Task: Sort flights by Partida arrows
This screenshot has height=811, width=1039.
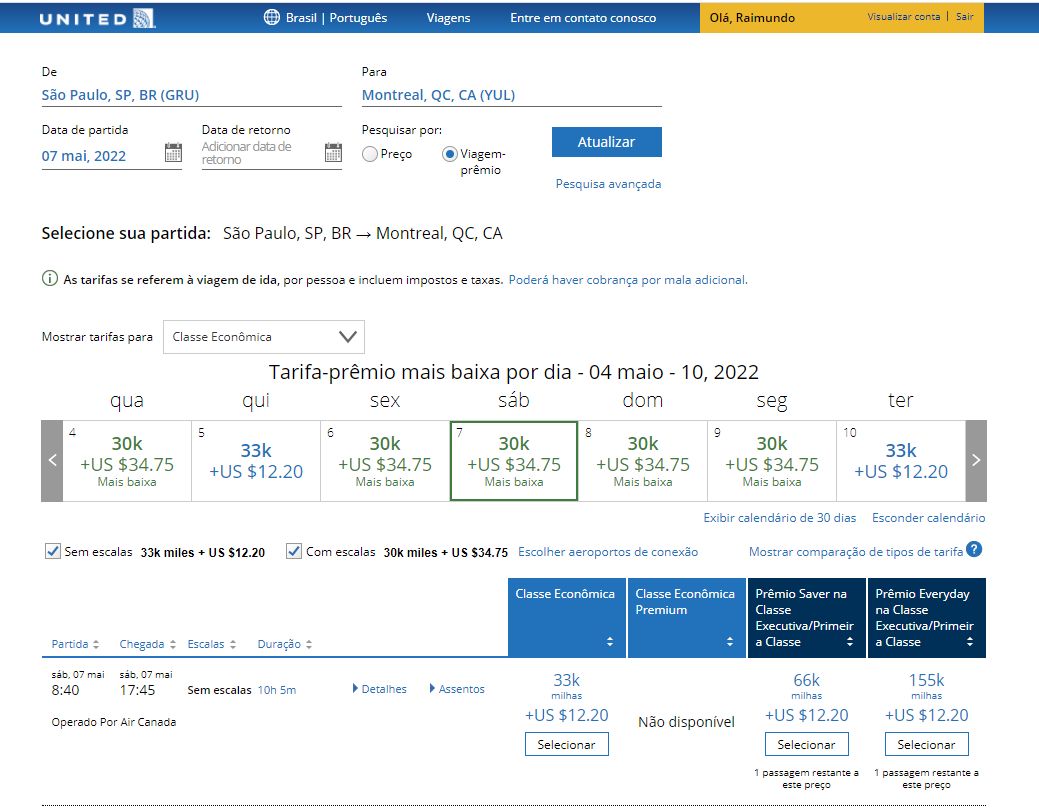Action: 96,644
